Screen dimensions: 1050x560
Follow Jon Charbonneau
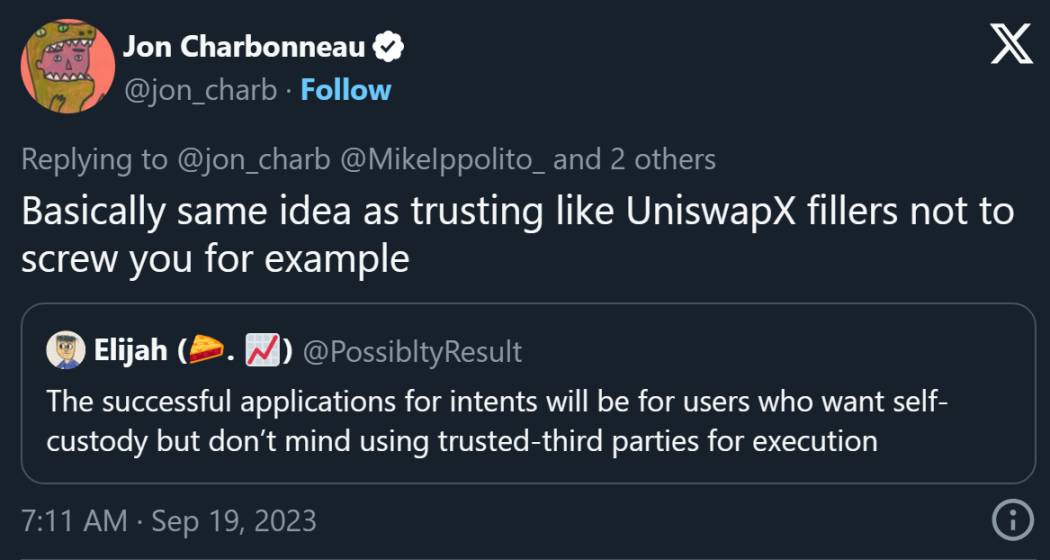pyautogui.click(x=346, y=90)
